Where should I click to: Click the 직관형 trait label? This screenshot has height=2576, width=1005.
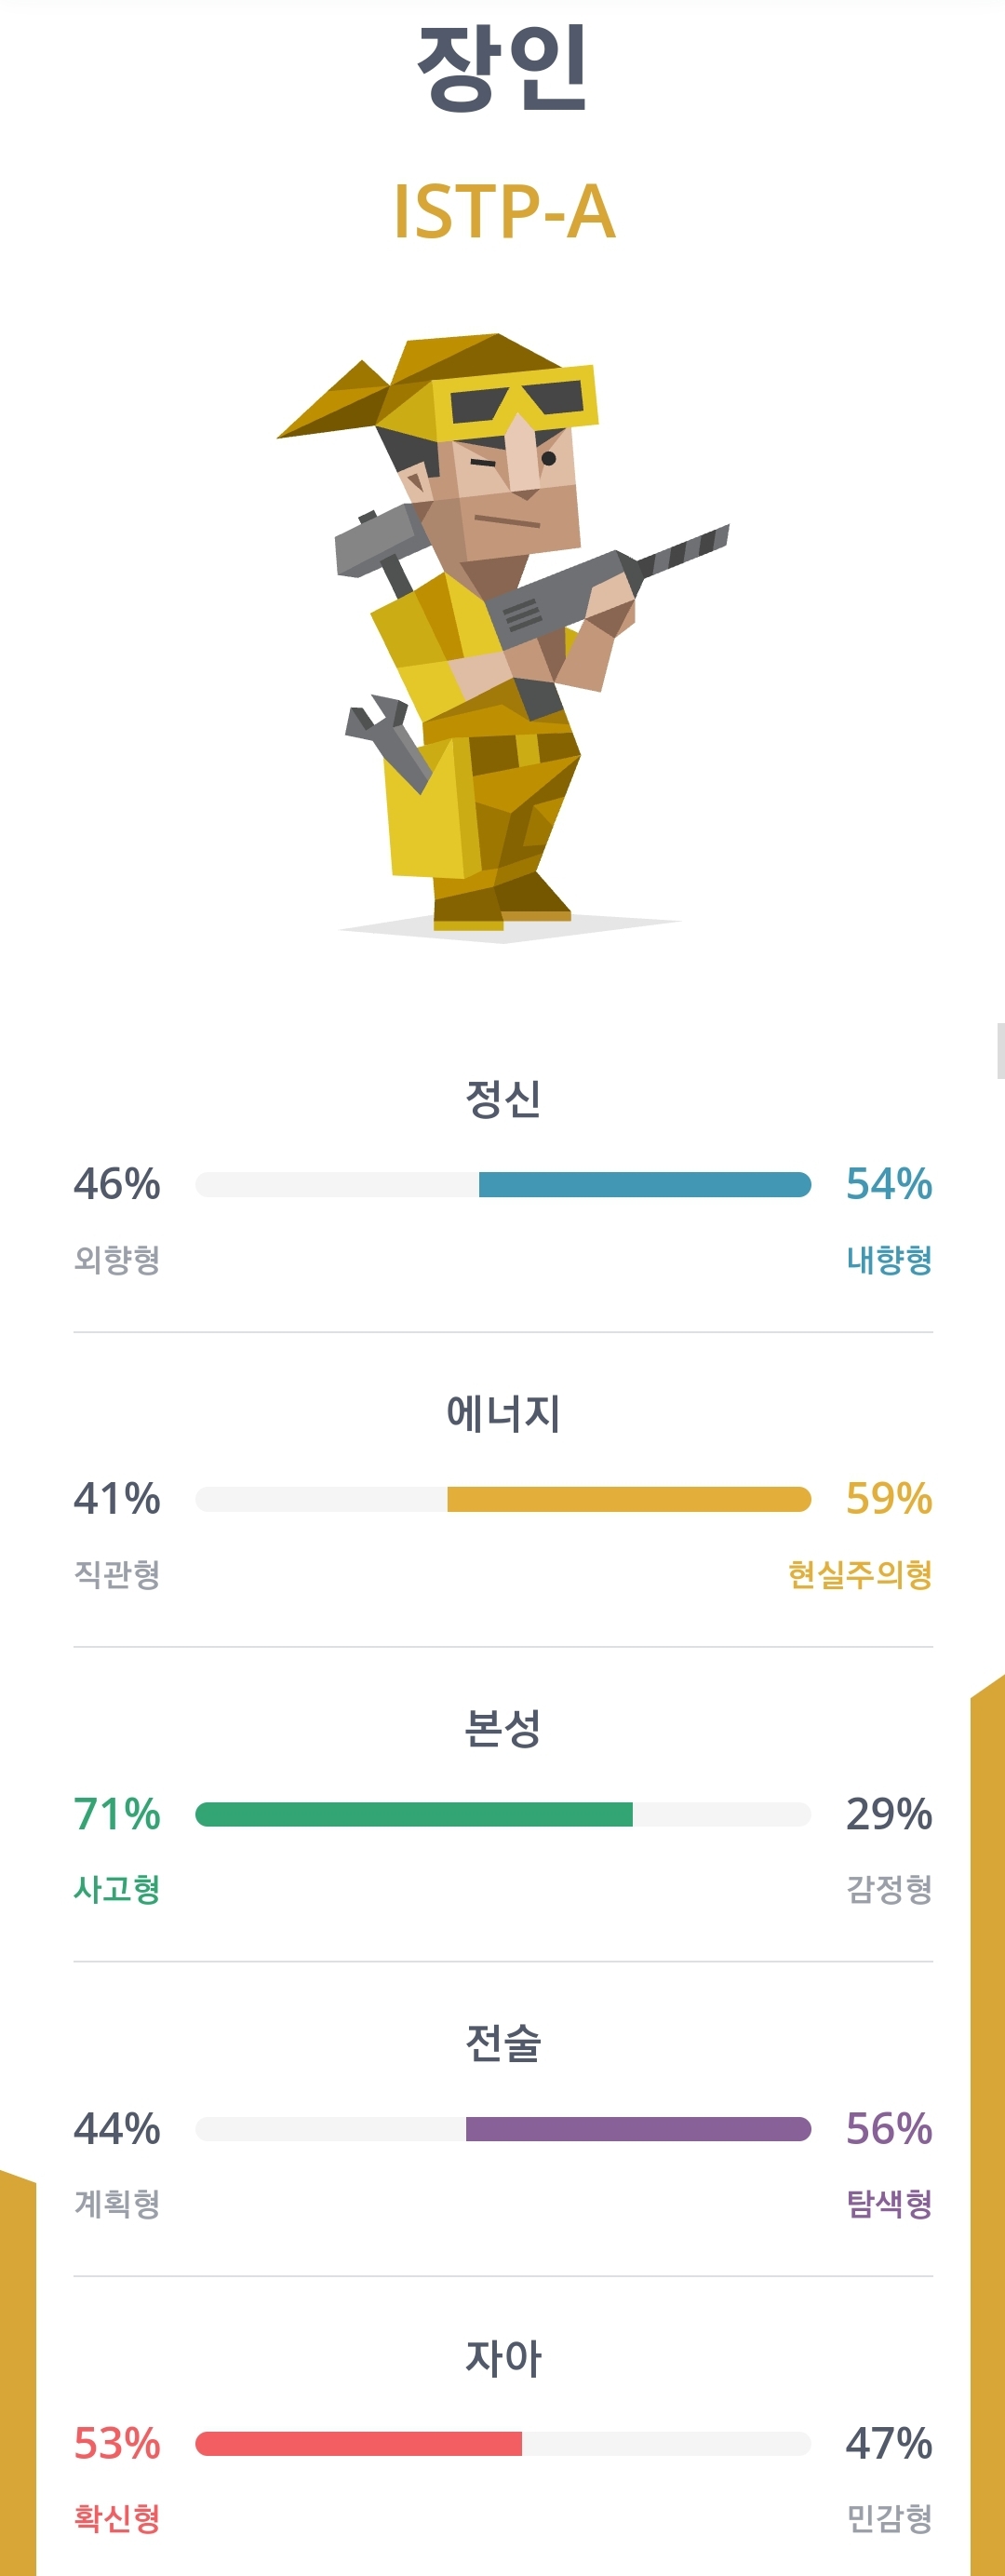click(x=118, y=1575)
